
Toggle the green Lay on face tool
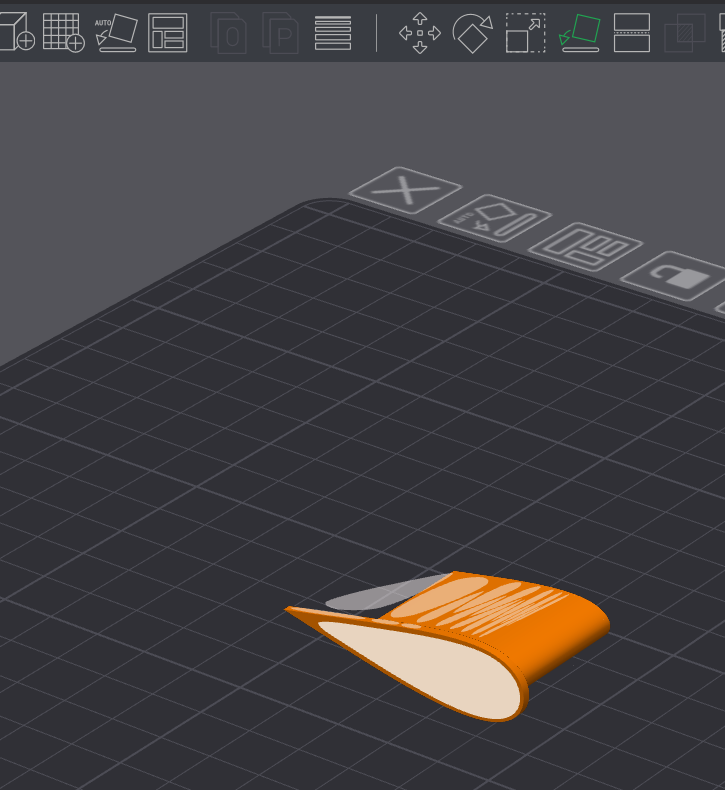[x=580, y=33]
